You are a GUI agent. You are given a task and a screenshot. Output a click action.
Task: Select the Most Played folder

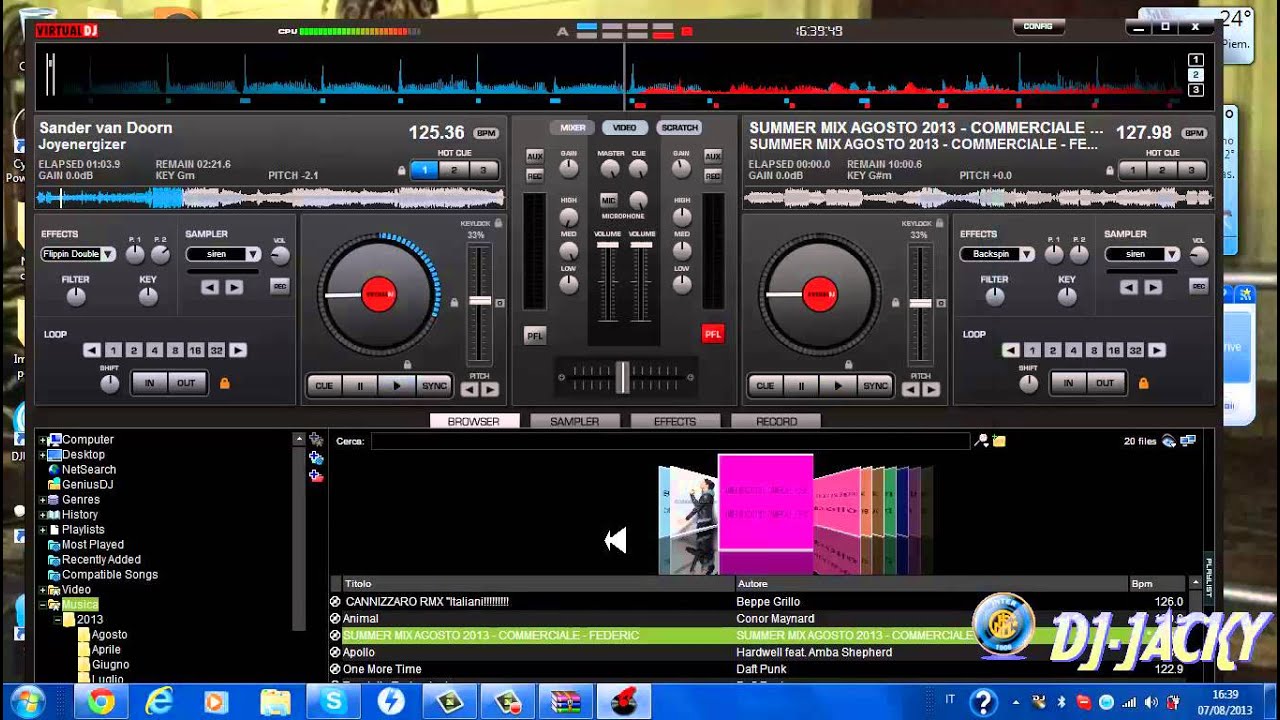tap(93, 545)
